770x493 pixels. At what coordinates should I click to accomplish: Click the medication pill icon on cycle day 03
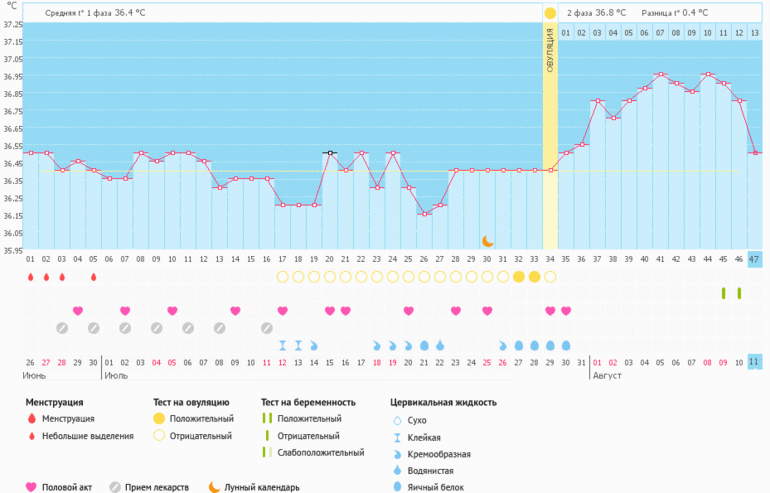[62, 328]
